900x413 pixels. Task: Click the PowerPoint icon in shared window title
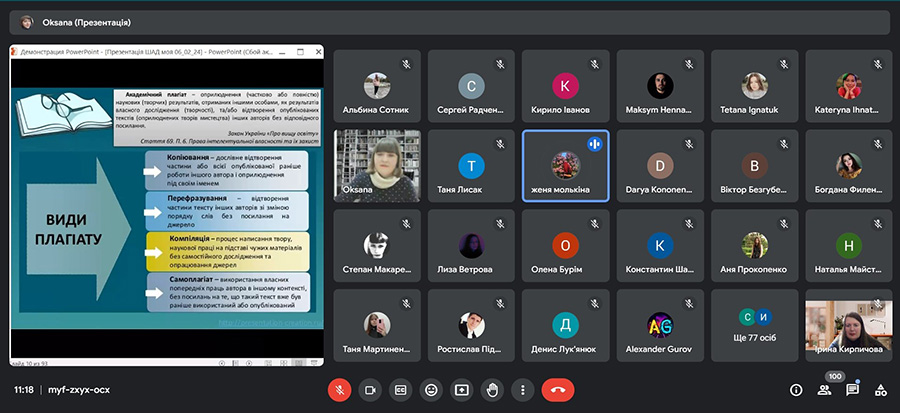click(x=15, y=52)
